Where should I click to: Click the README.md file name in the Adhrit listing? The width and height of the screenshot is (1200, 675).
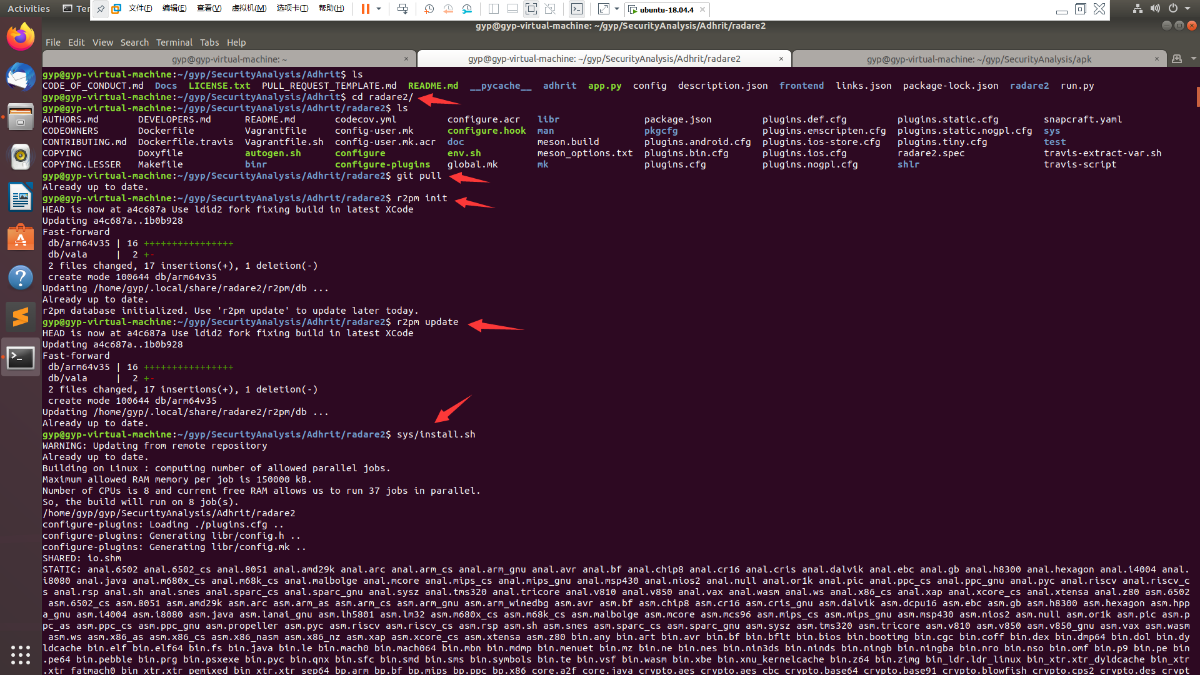pos(433,86)
